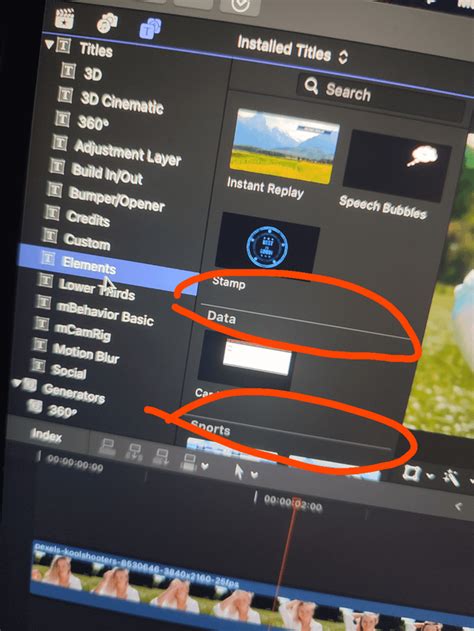Click the white card thumbnail under Data

[x=247, y=359]
